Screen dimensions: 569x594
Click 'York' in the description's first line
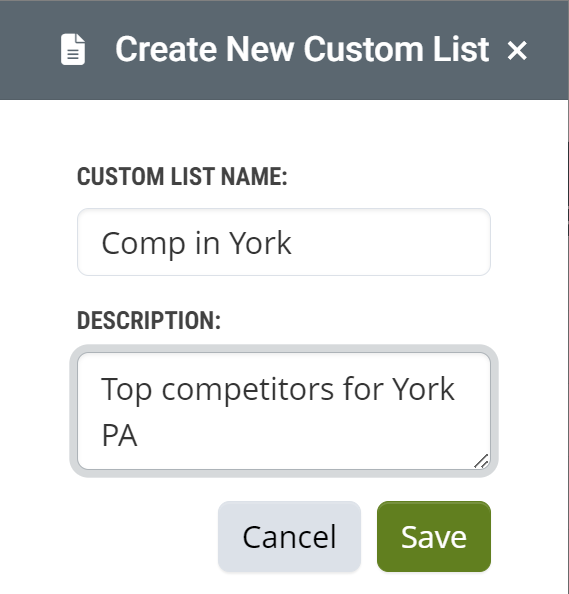pos(423,389)
